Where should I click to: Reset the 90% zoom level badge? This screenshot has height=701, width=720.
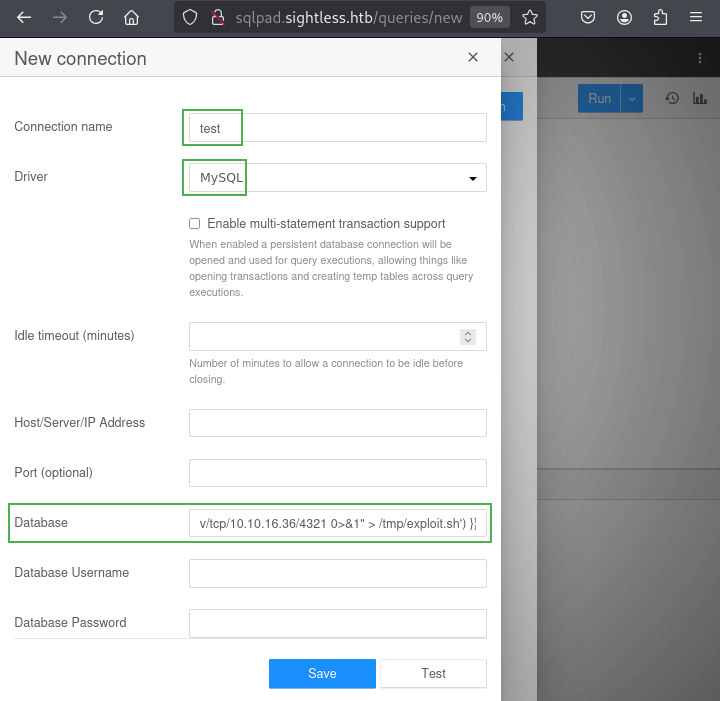coord(489,18)
